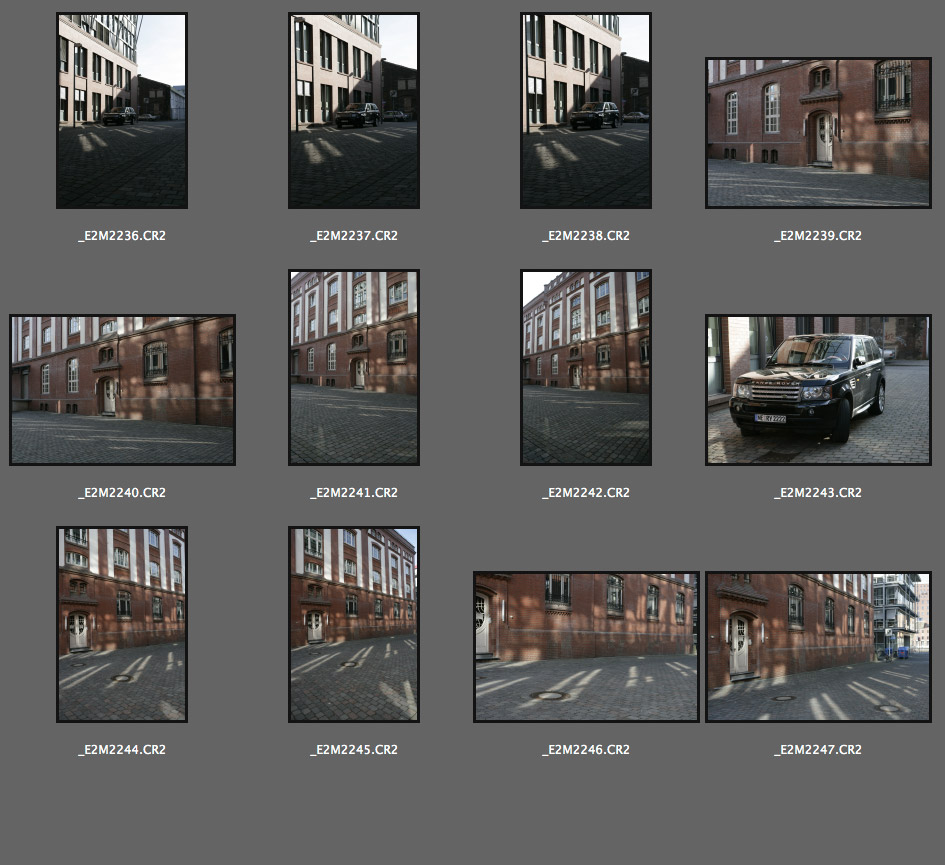Click the _E2M2246.CR2 landscape thumbnail

click(x=586, y=647)
